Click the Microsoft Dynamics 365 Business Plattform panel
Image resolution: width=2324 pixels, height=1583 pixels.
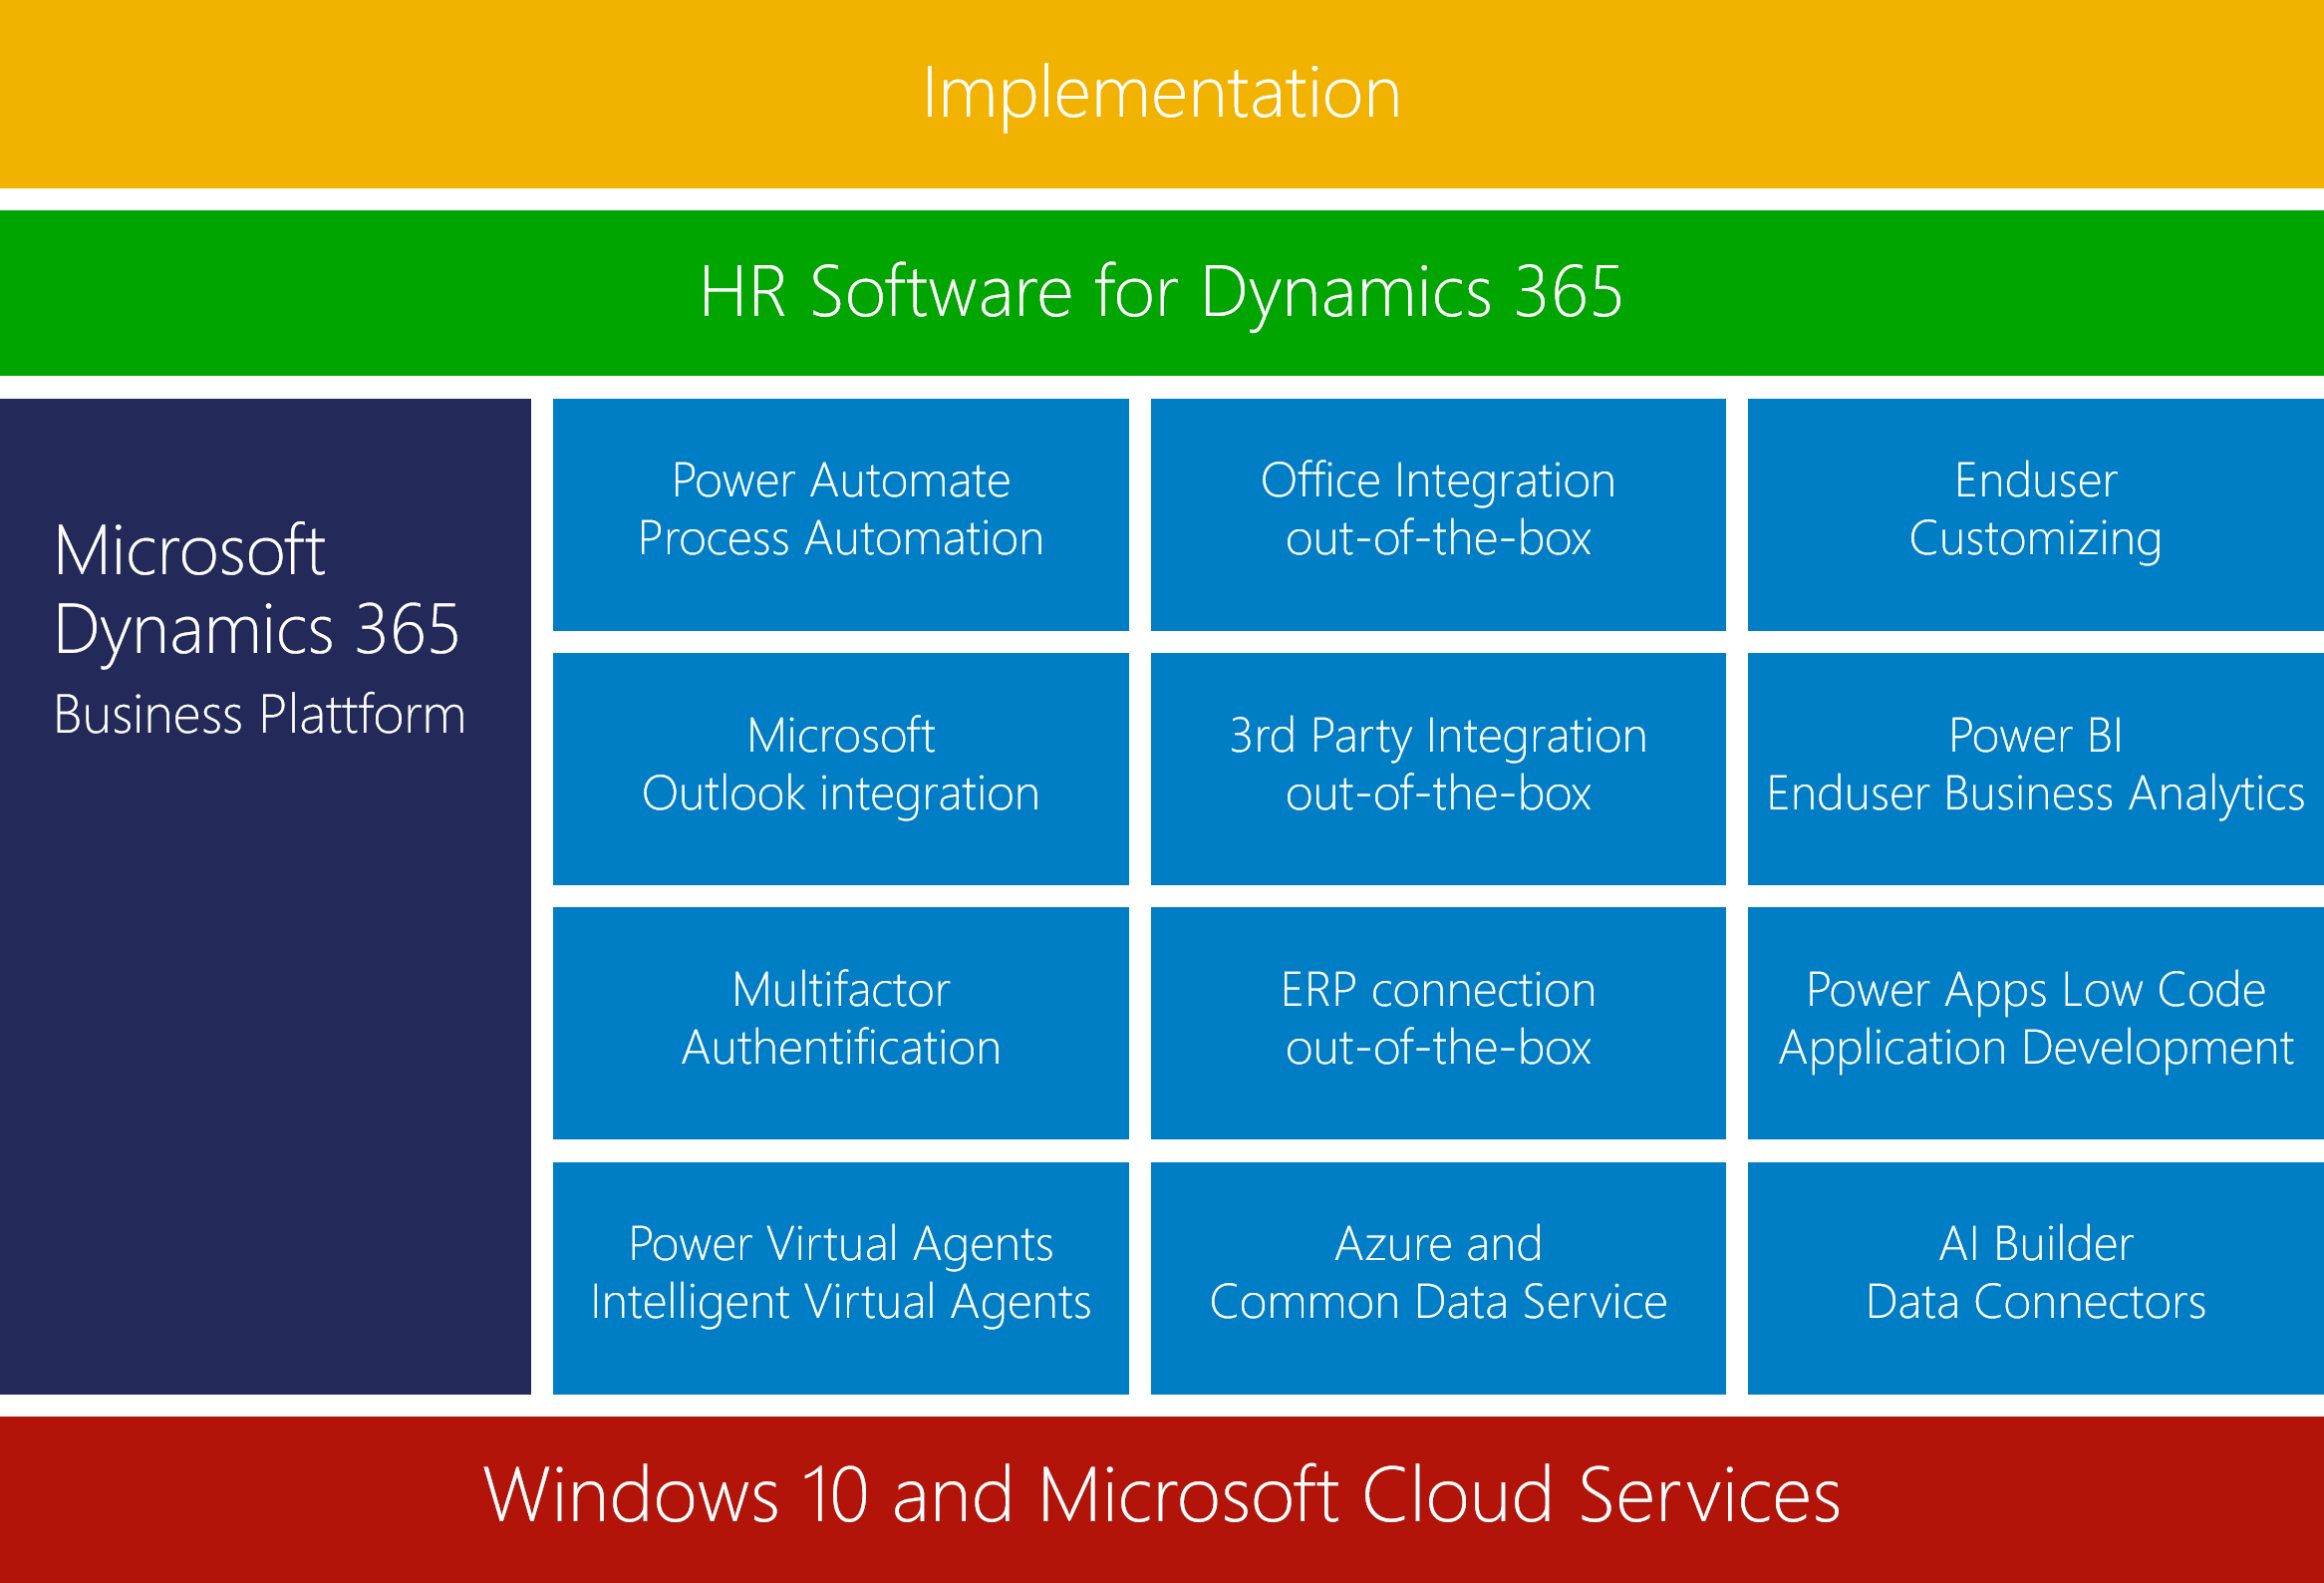coord(265,896)
